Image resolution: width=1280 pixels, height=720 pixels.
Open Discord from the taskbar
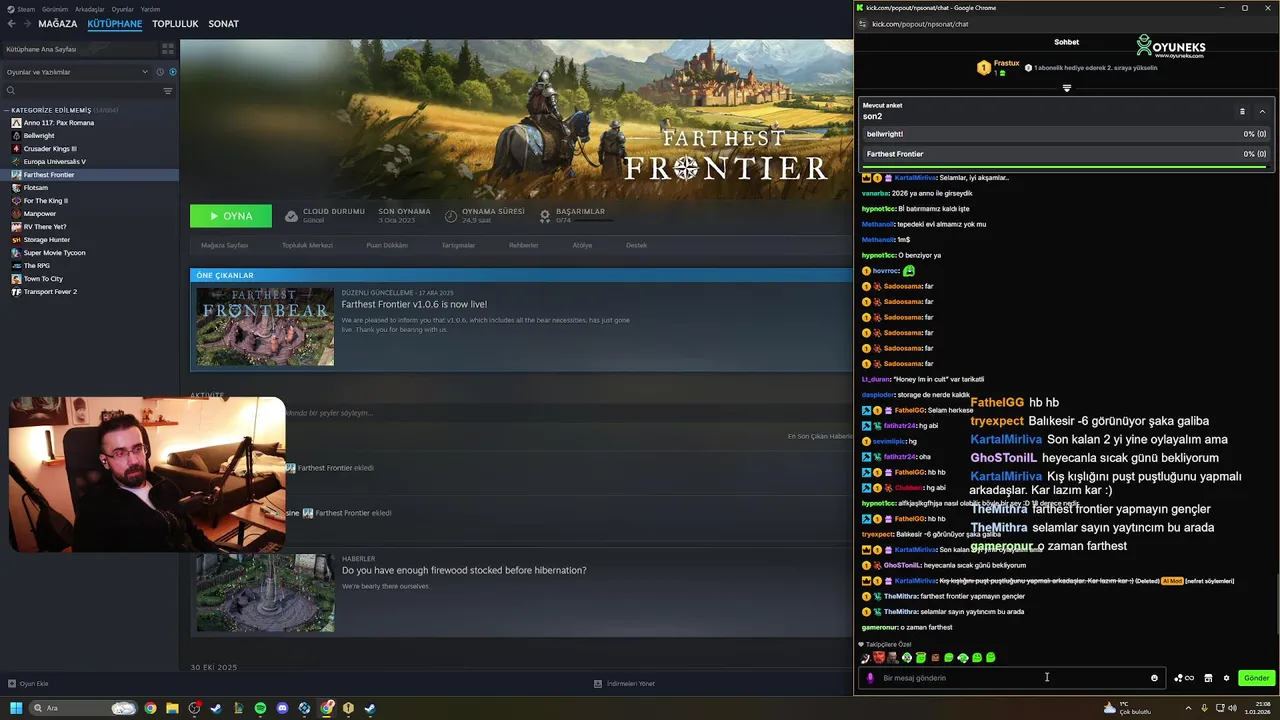tap(282, 708)
